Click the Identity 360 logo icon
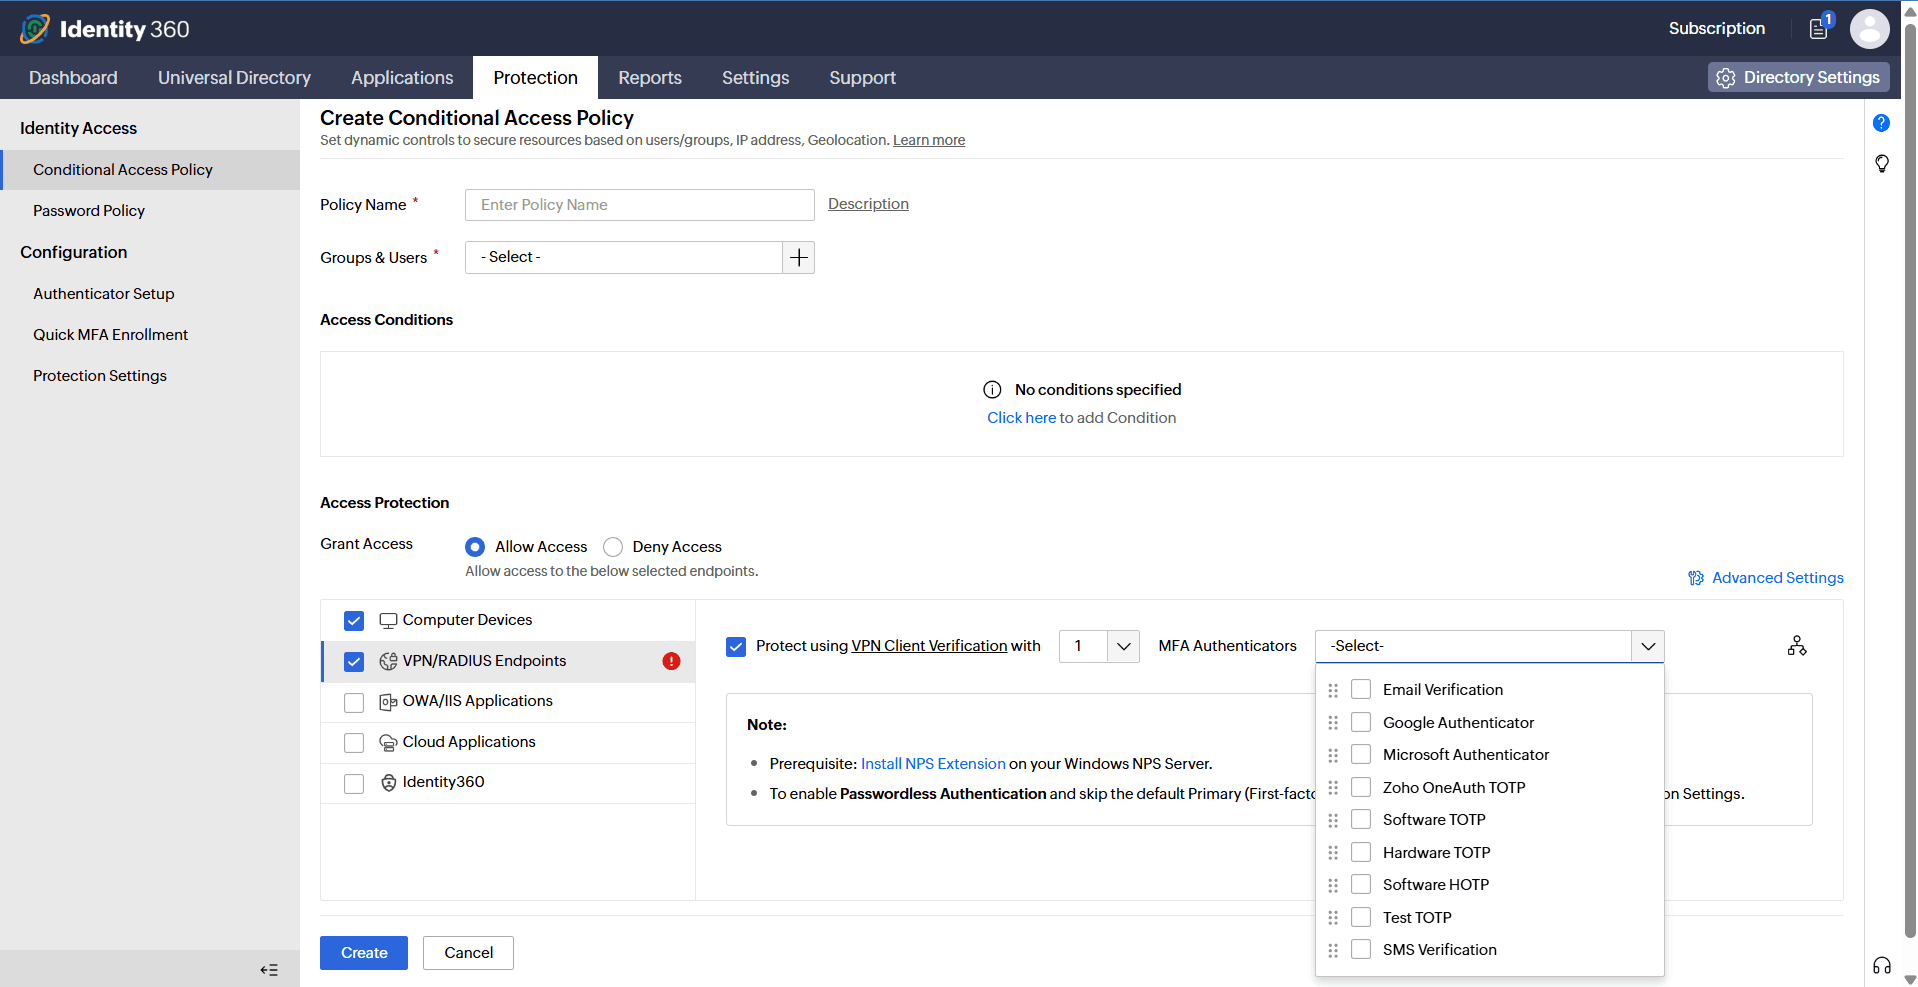Viewport: 1918px width, 987px height. [x=35, y=29]
